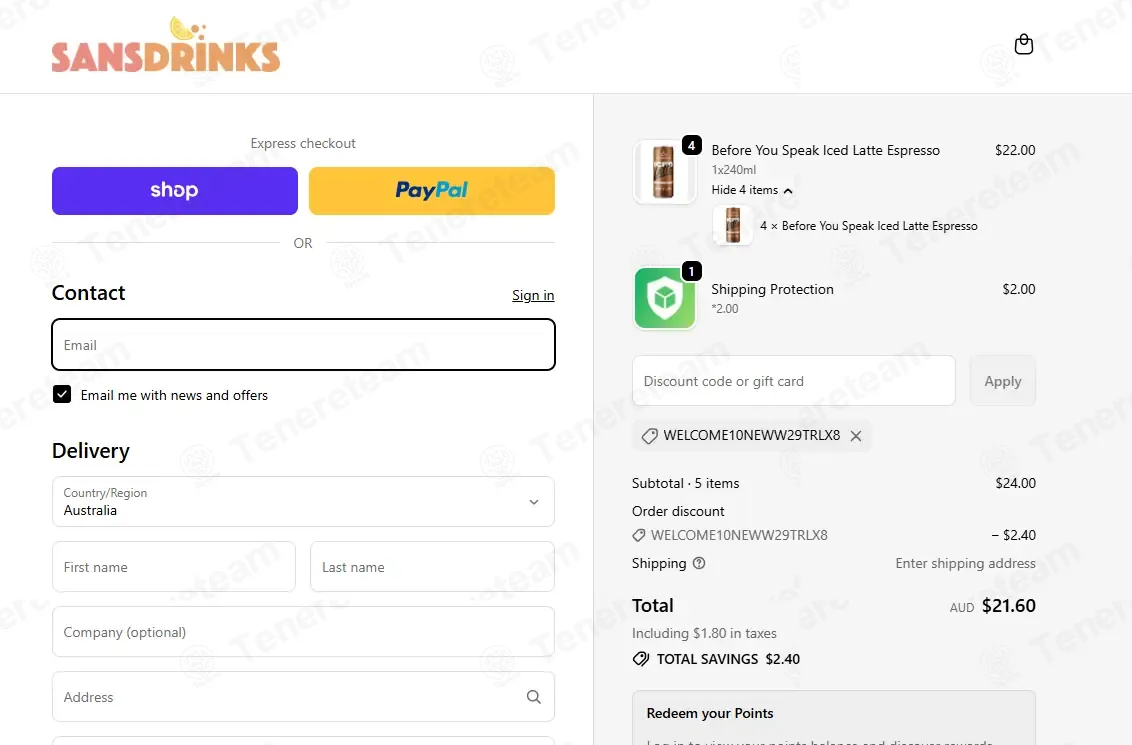Click the Discount code or gift card field
Viewport: 1132px width, 745px height.
(793, 381)
